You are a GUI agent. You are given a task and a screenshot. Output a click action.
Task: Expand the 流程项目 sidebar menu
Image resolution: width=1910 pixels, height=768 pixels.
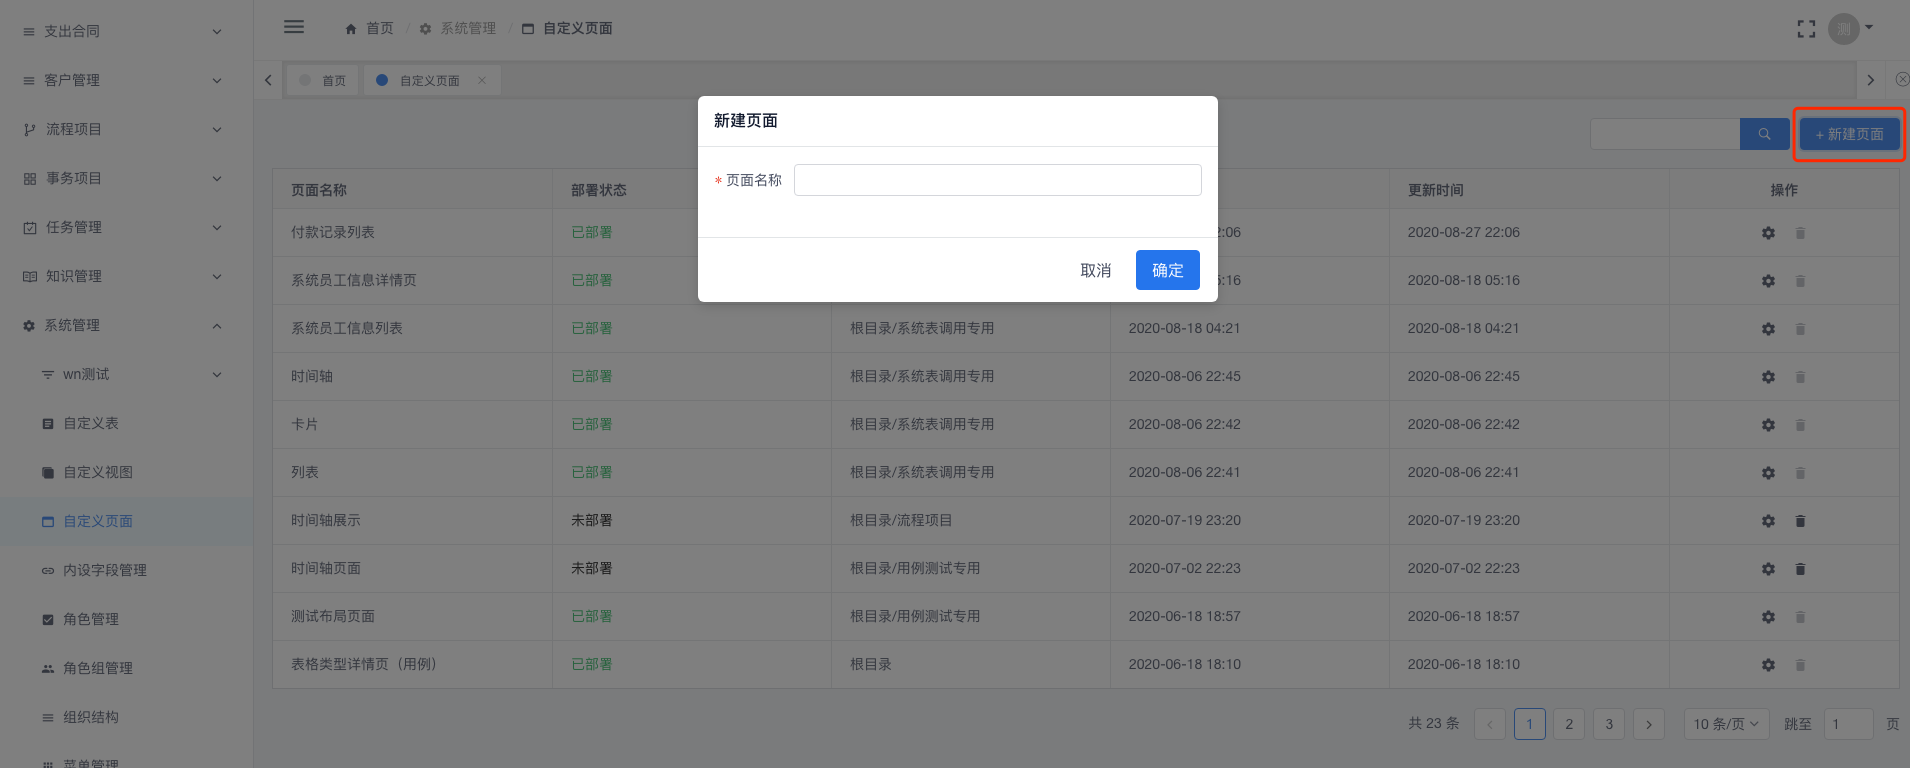tap(126, 129)
